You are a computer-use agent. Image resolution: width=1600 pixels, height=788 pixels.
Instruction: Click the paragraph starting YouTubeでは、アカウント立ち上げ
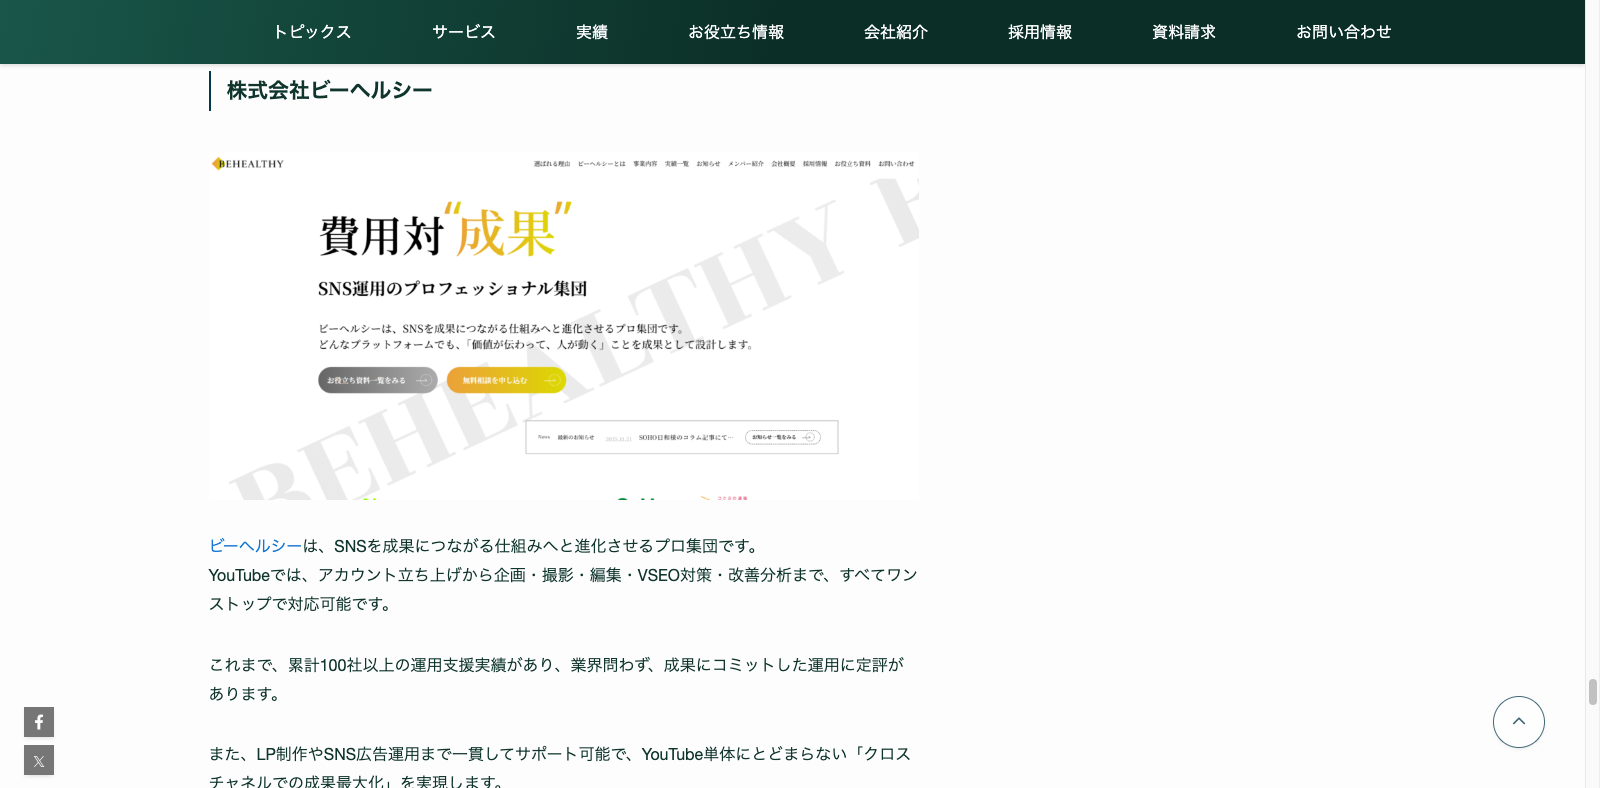coord(563,590)
